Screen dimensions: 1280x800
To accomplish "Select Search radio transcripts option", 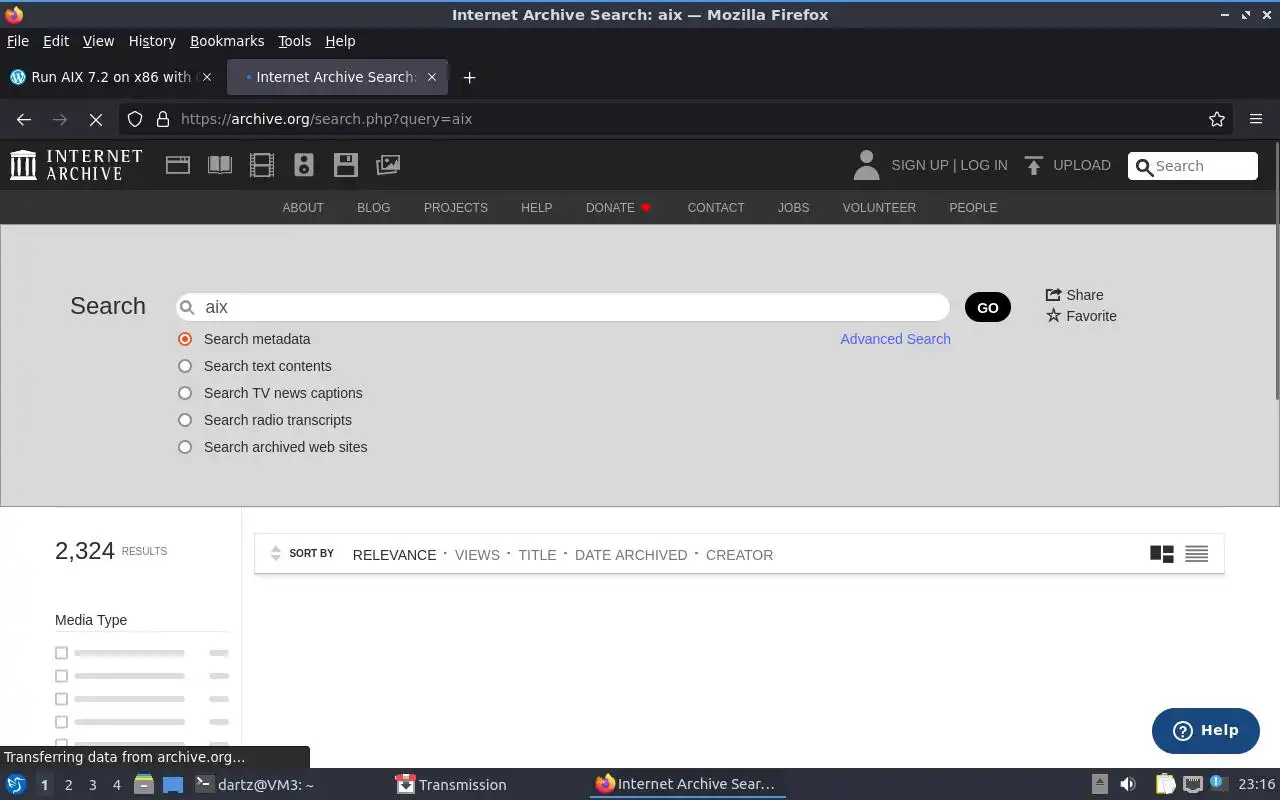I will tap(185, 420).
